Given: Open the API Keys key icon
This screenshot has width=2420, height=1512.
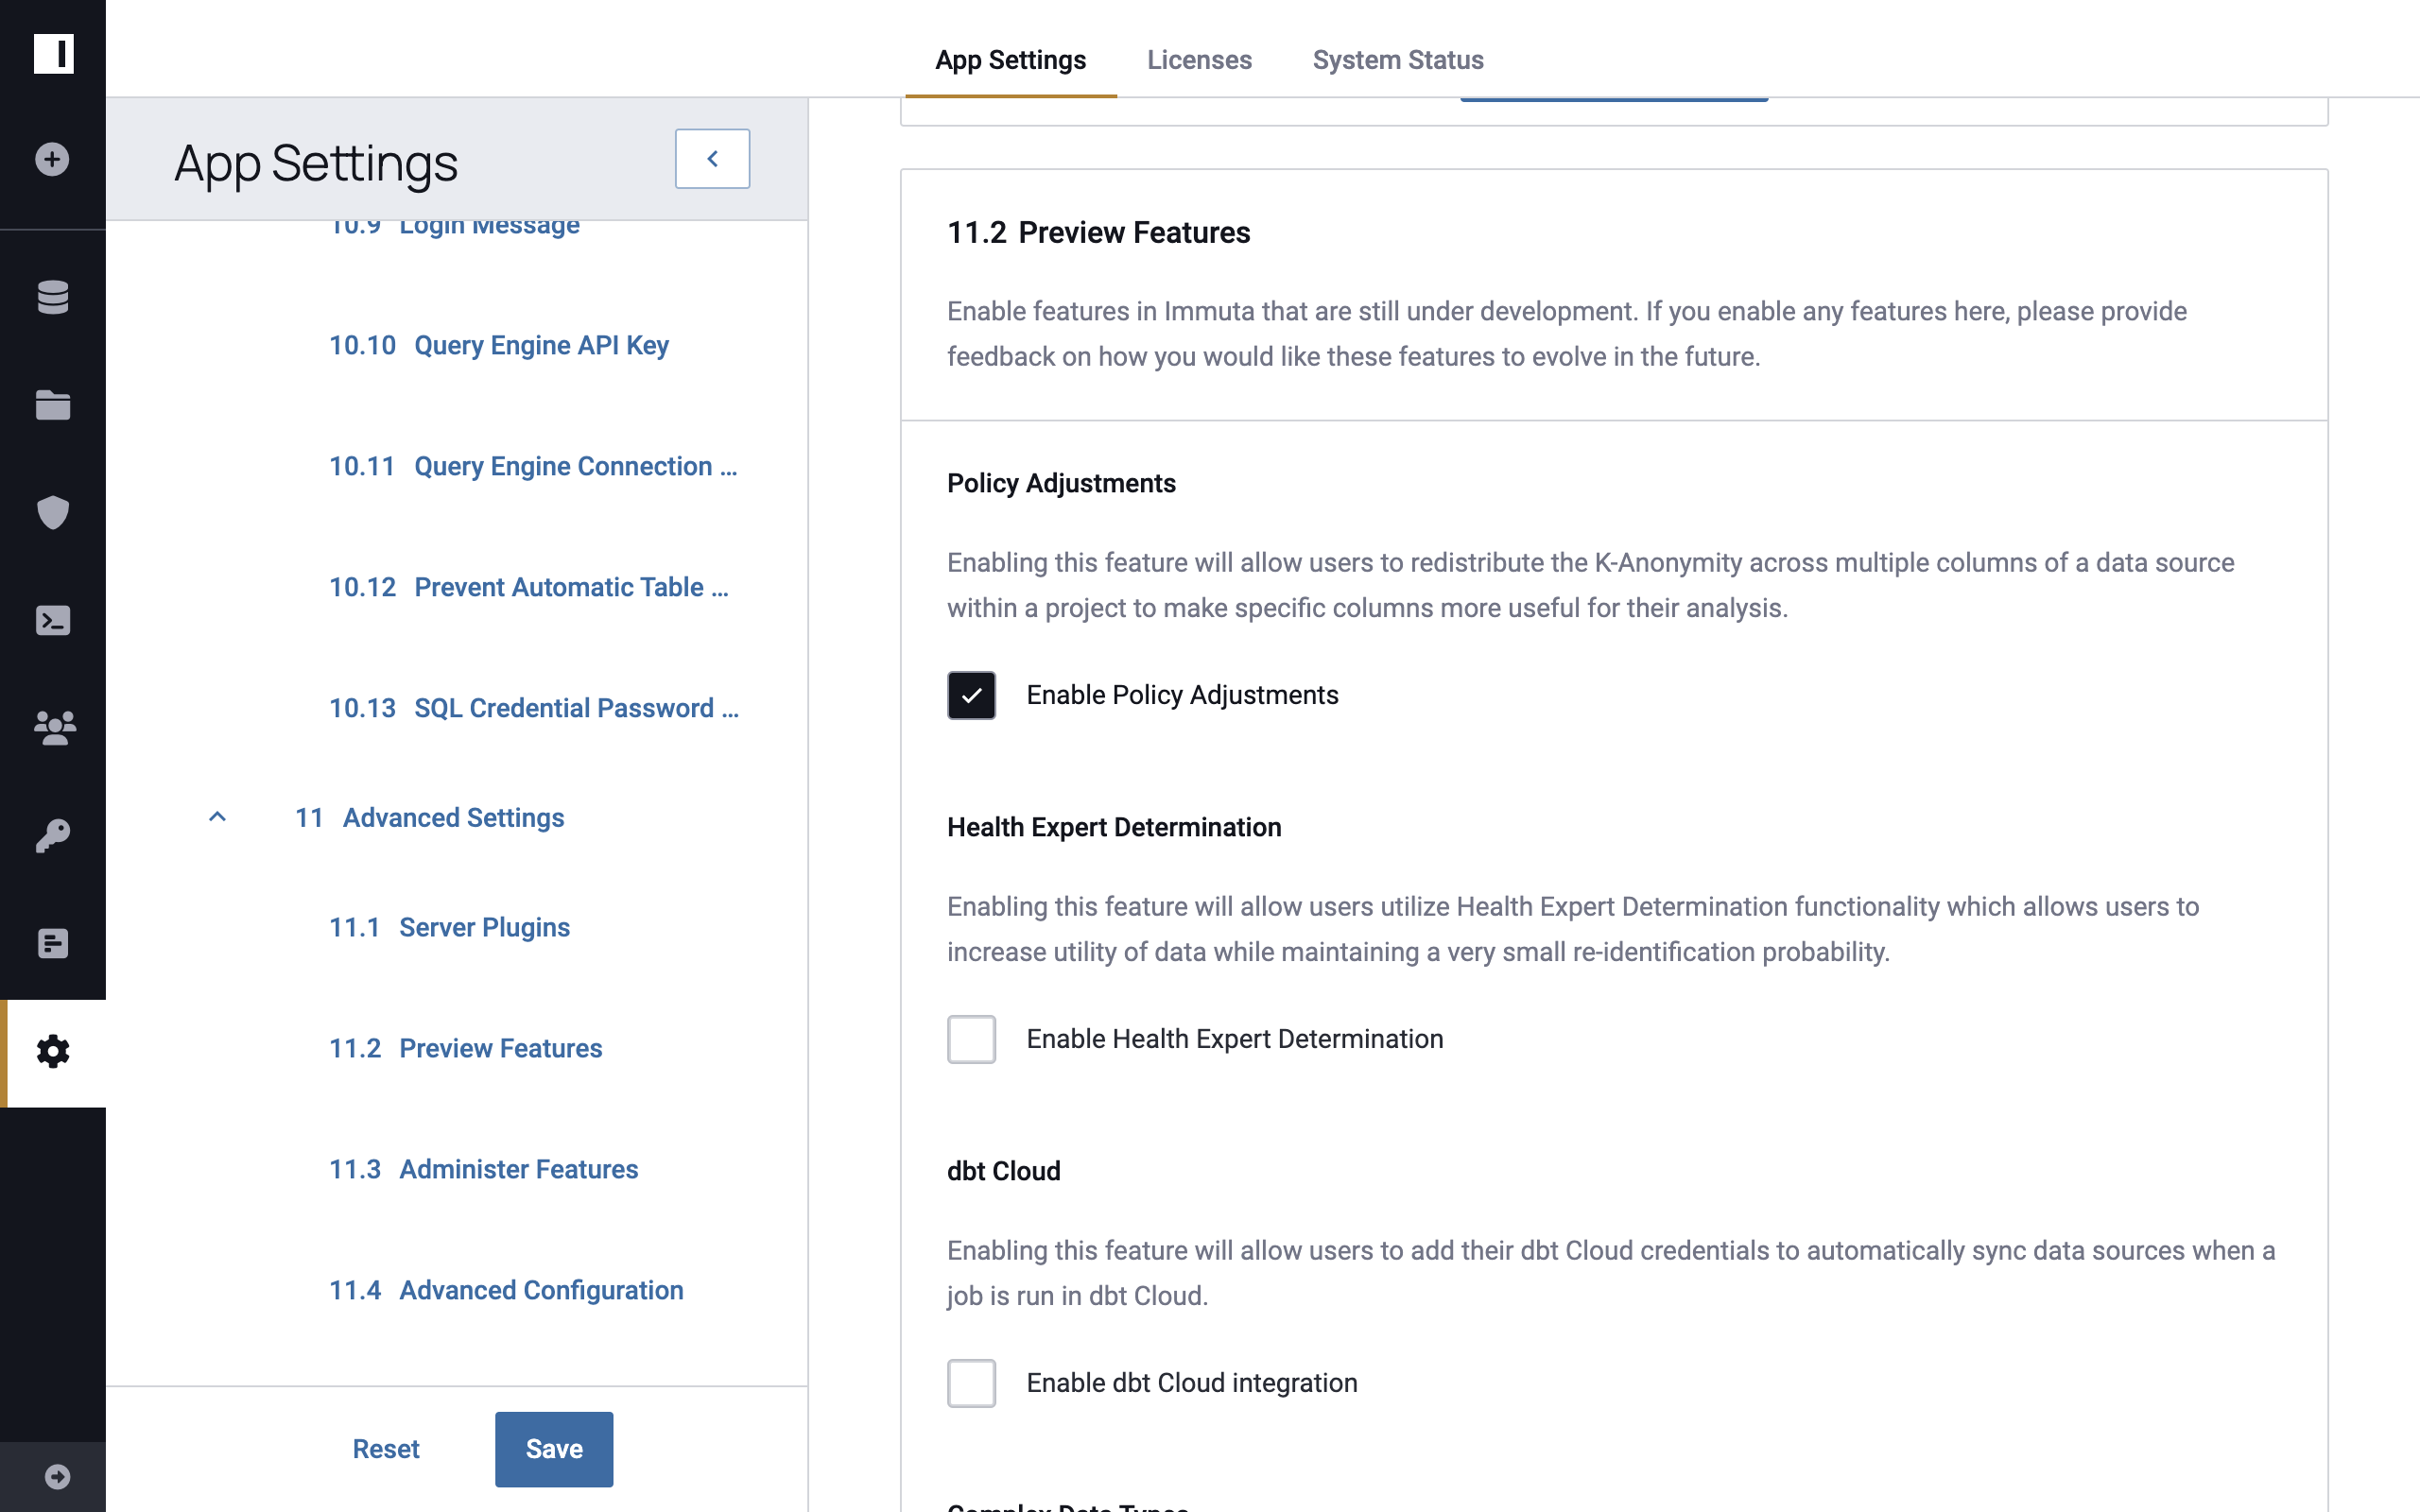Looking at the screenshot, I should pos(52,835).
